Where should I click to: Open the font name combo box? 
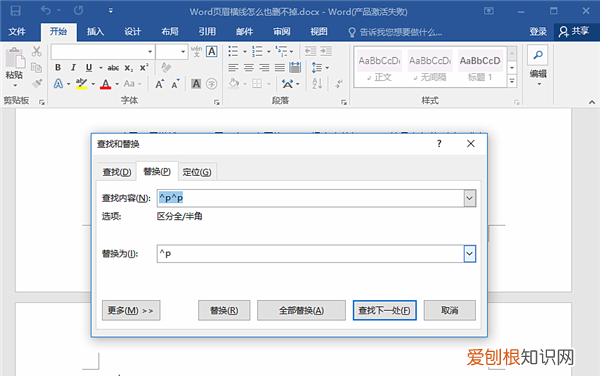pyautogui.click(x=103, y=52)
